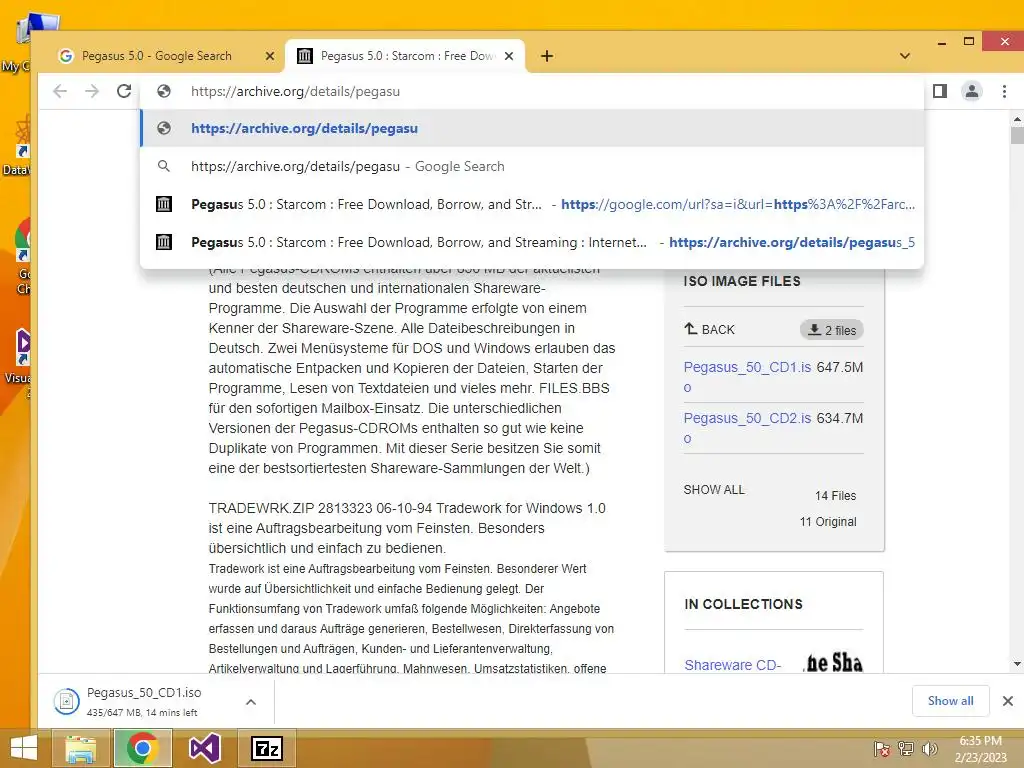
Task: Open Pegasus_50_CD1.iso download link
Action: (747, 377)
